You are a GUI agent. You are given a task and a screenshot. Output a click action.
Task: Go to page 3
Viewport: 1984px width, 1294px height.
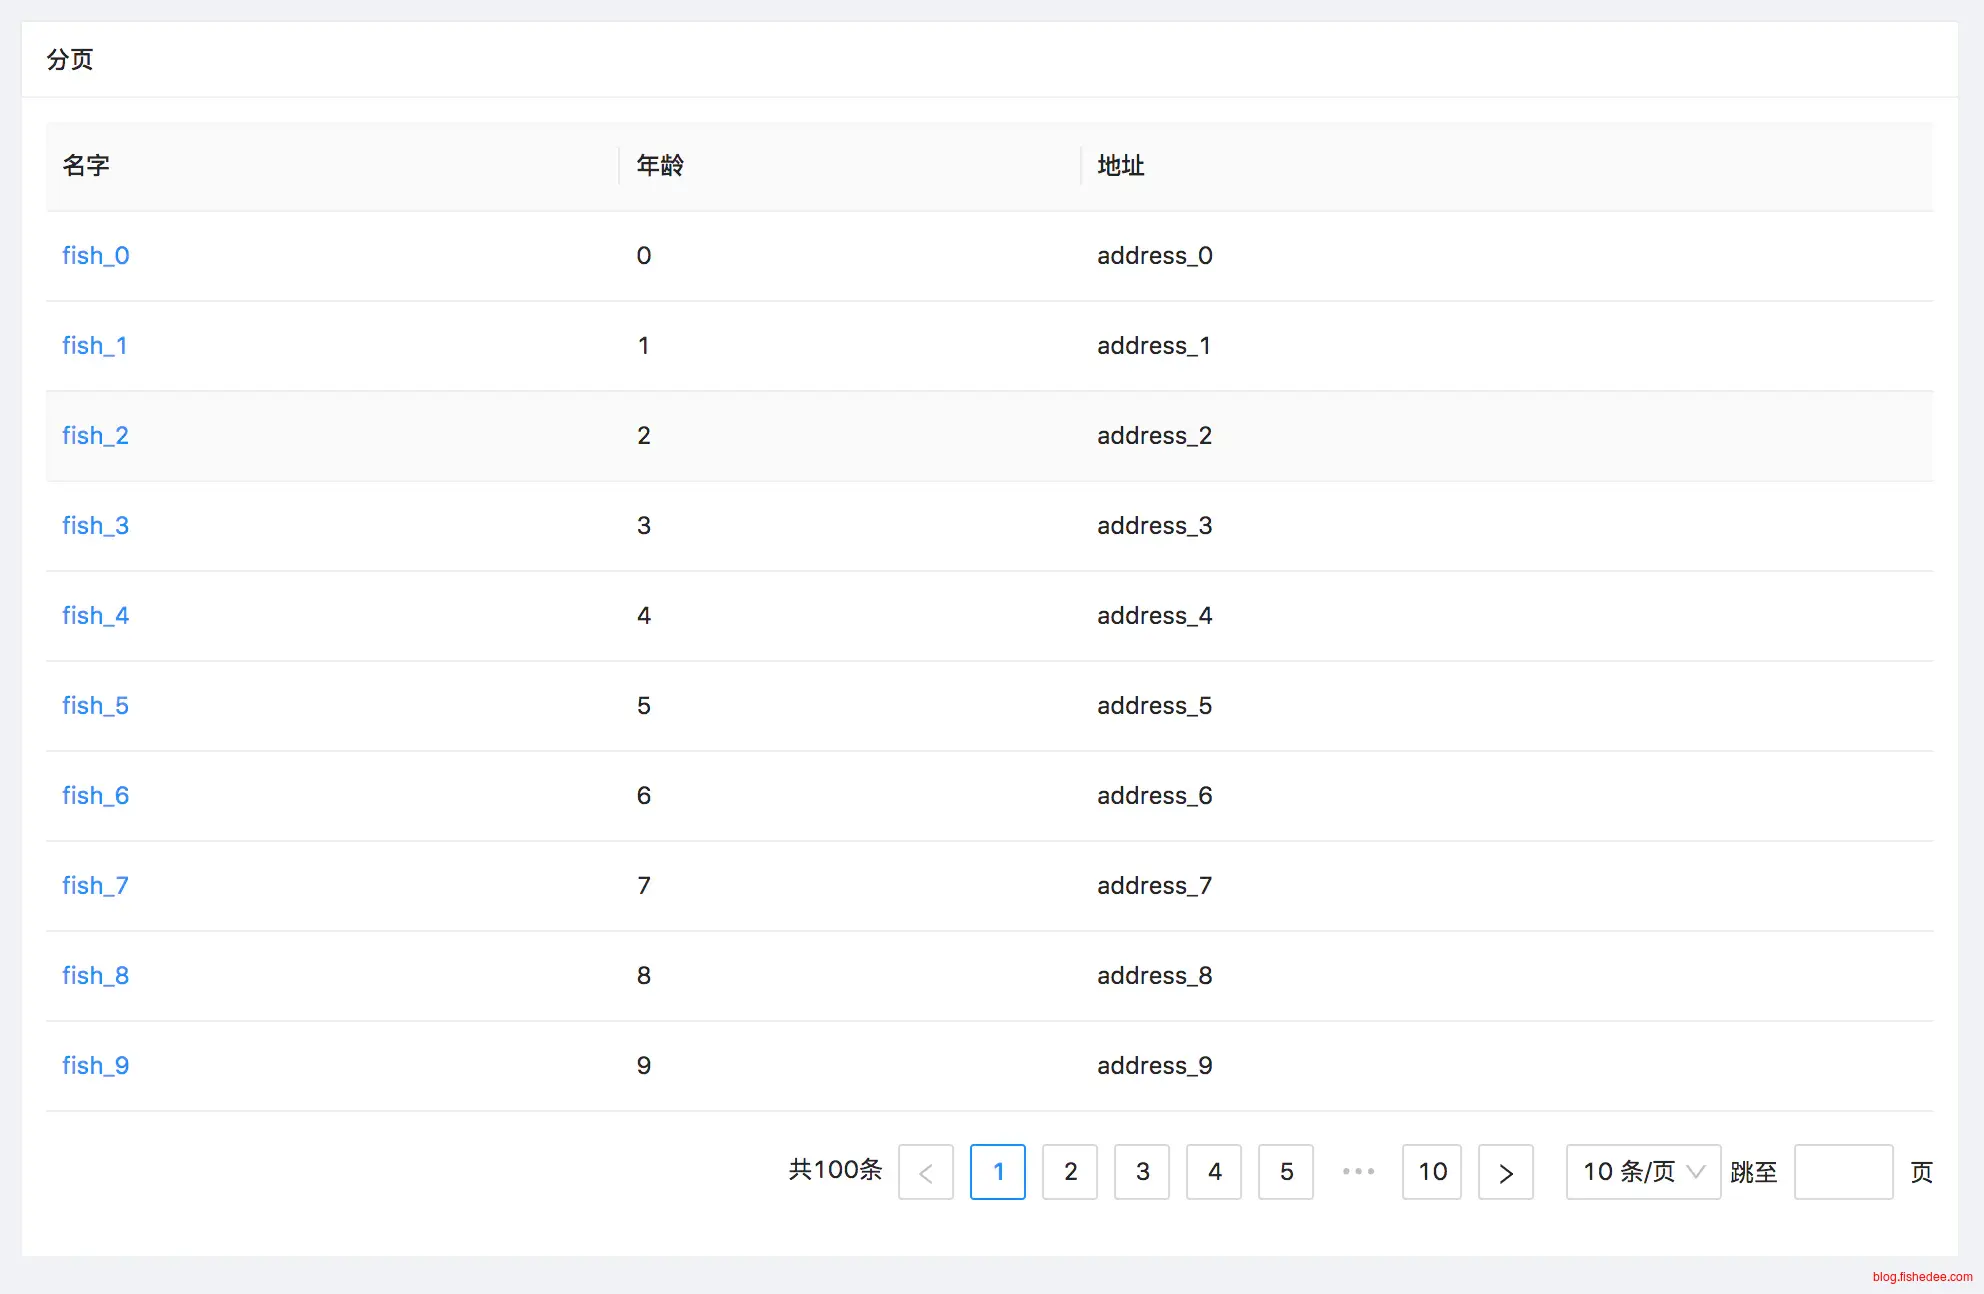point(1142,1172)
